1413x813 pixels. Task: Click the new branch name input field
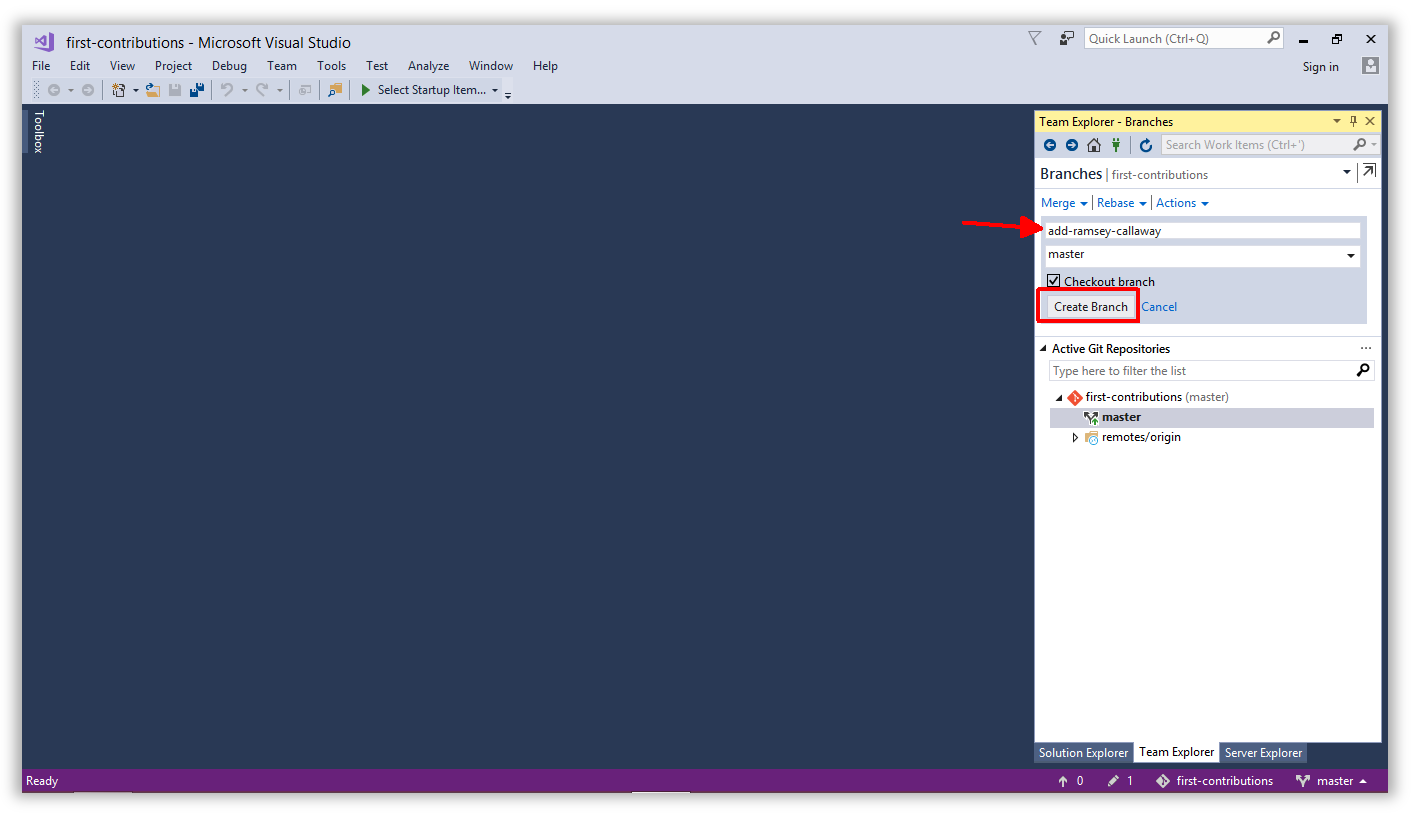coord(1200,230)
